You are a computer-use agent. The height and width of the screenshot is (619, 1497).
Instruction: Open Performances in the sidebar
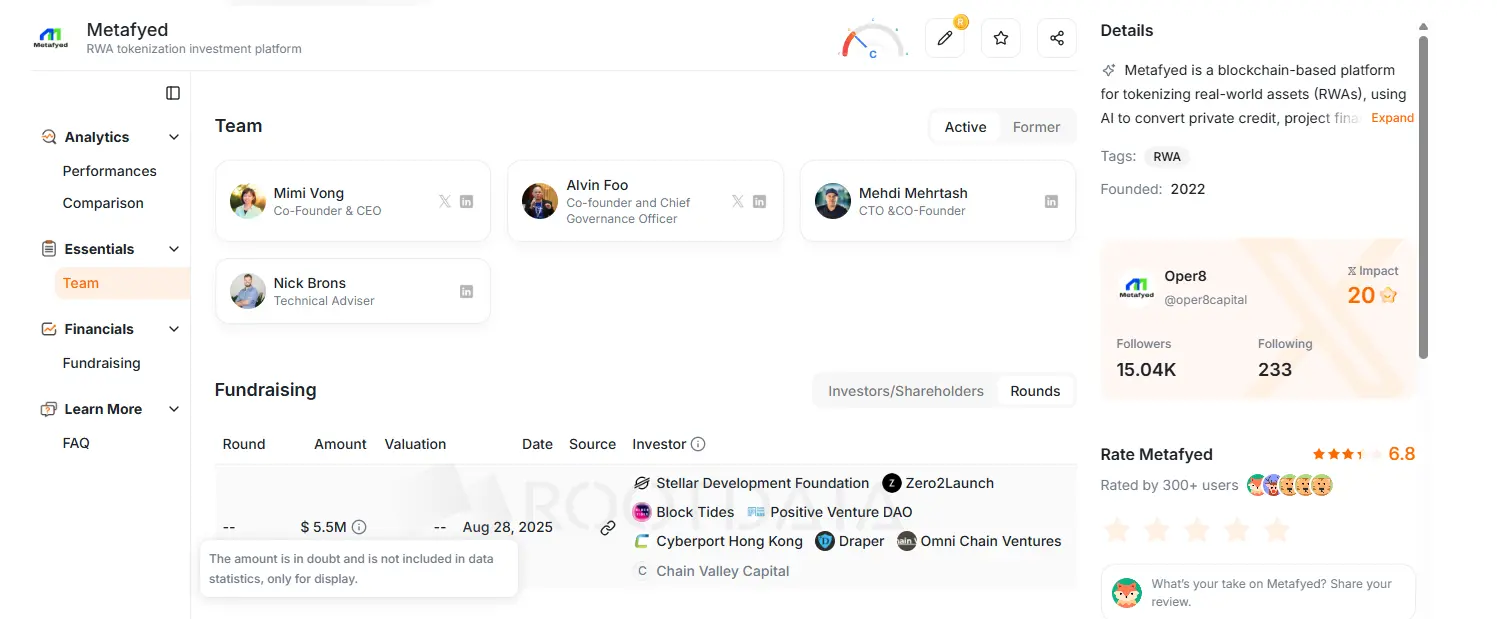(110, 171)
